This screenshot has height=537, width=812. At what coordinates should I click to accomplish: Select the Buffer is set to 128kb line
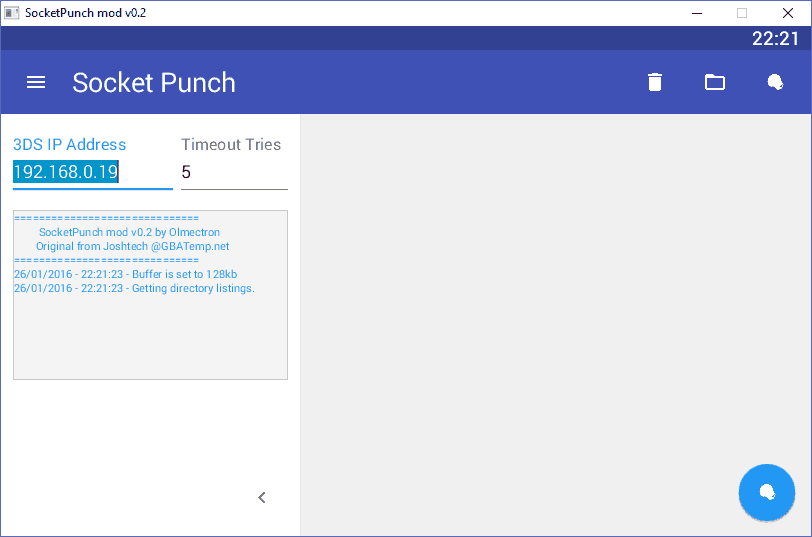[125, 274]
